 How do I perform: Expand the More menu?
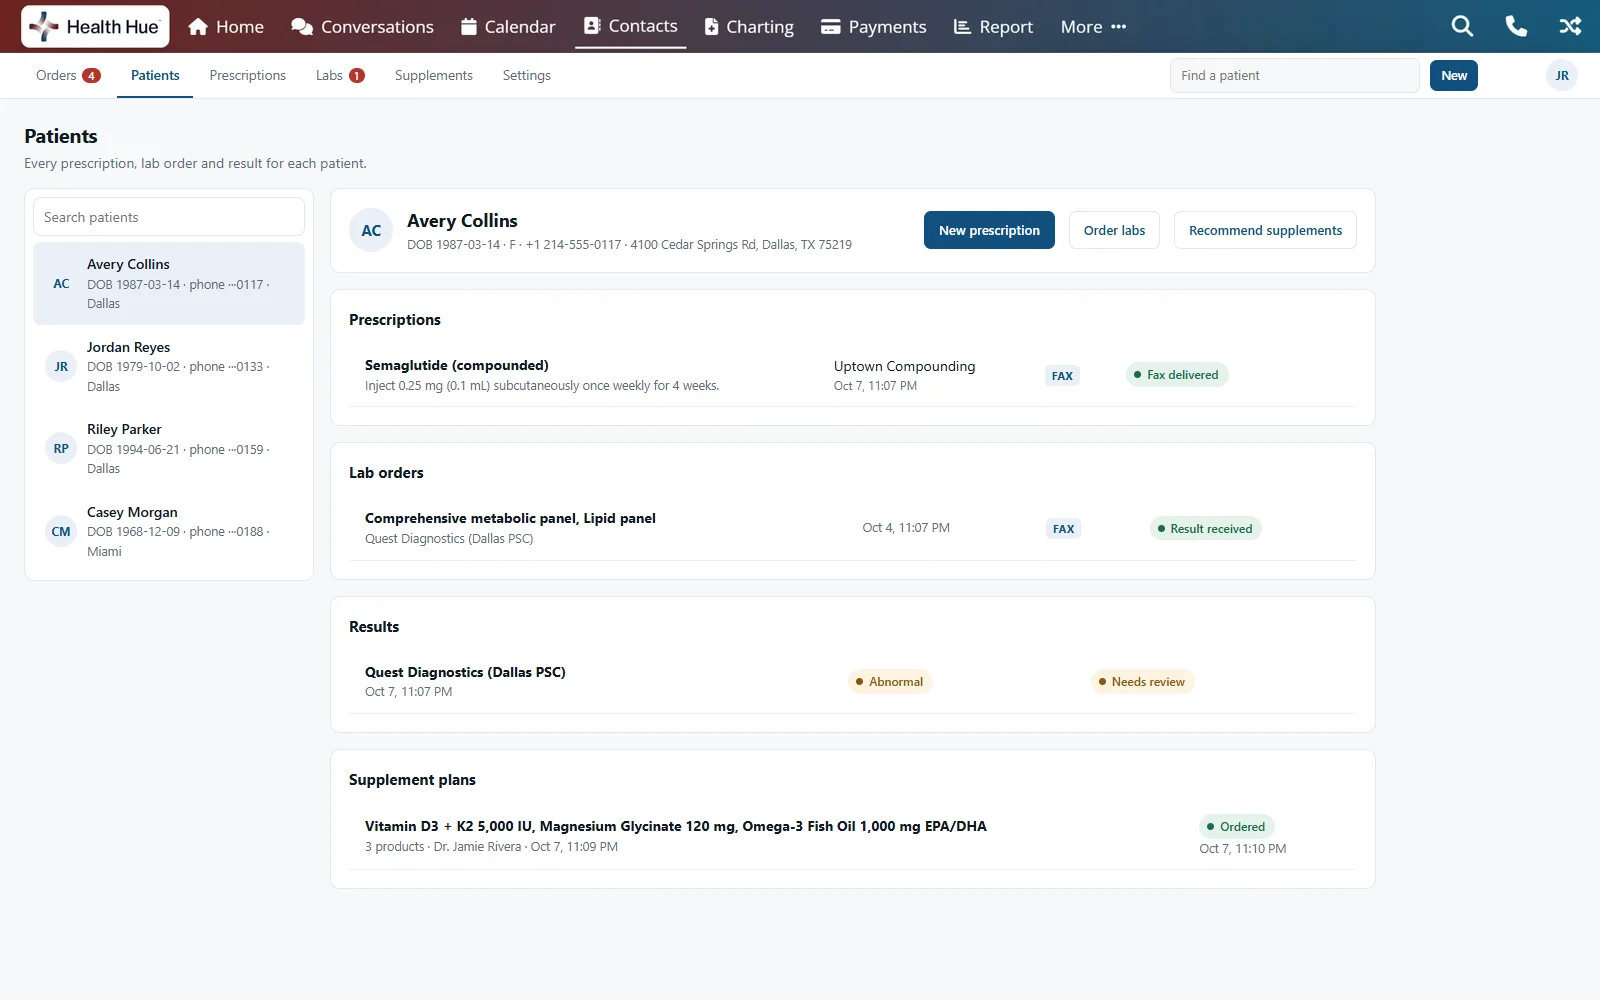coord(1093,27)
